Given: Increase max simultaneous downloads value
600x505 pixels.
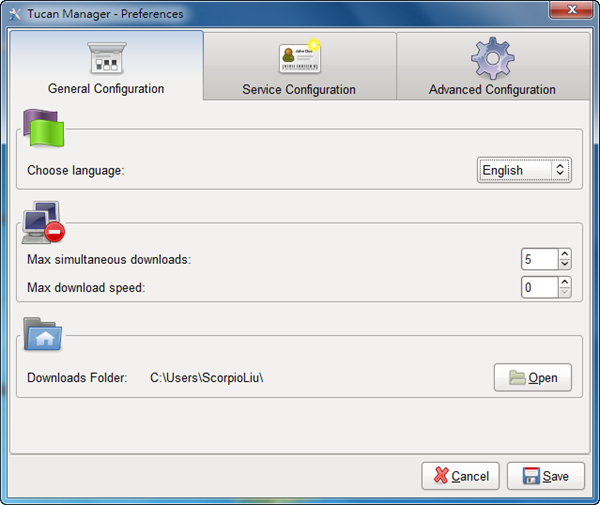Looking at the screenshot, I should (x=565, y=254).
